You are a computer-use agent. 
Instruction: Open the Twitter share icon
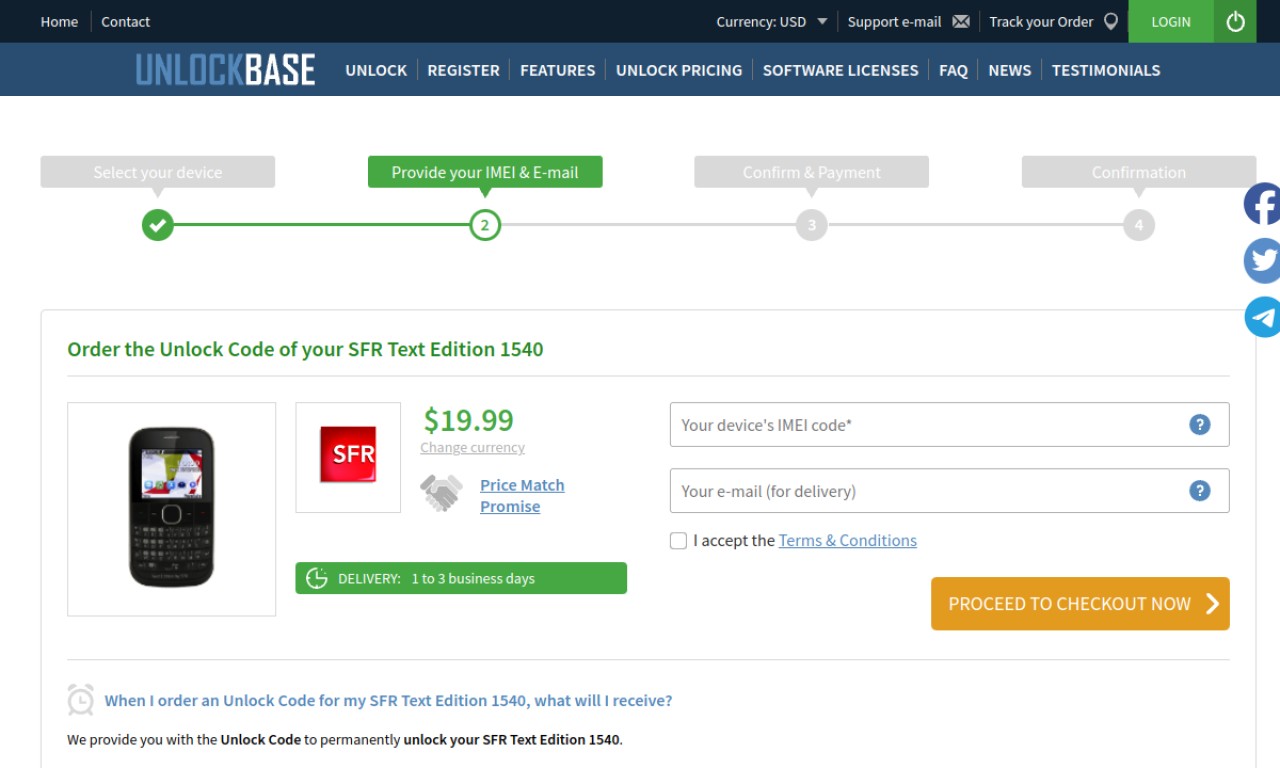click(x=1262, y=261)
